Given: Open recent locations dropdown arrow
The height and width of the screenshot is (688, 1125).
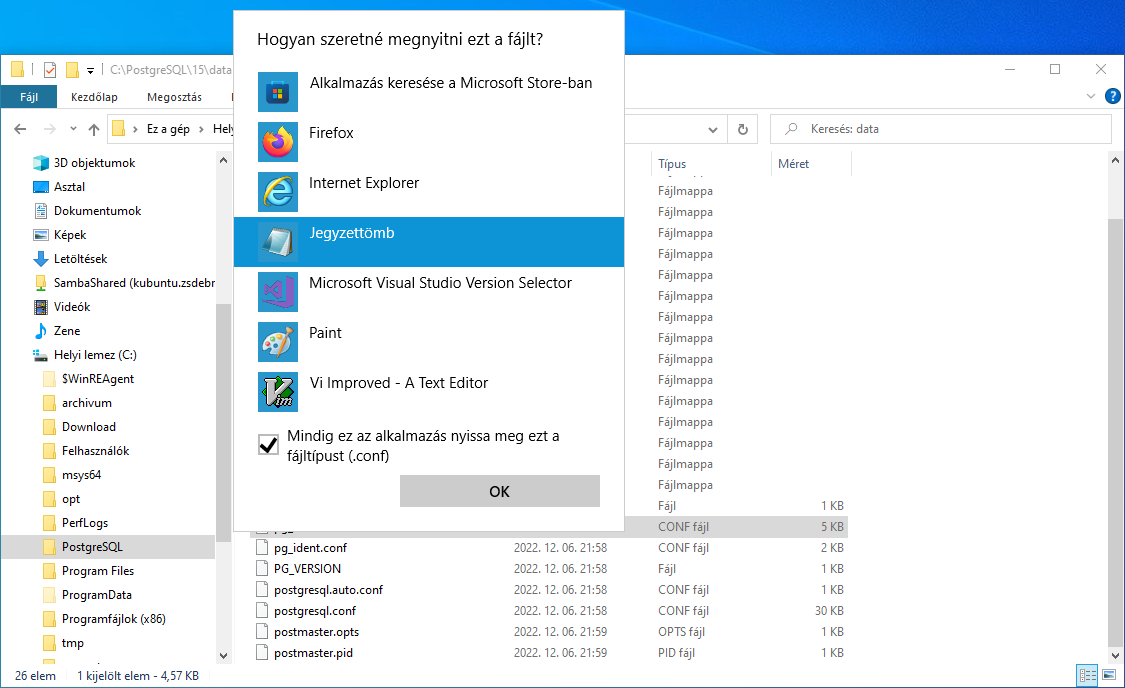Looking at the screenshot, I should 73,129.
